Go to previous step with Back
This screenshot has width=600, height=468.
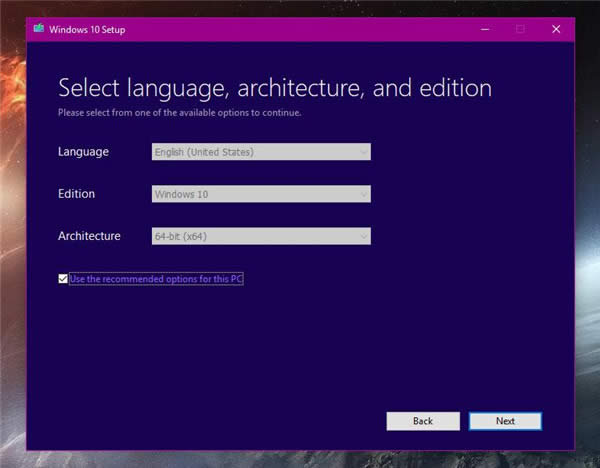pyautogui.click(x=423, y=421)
